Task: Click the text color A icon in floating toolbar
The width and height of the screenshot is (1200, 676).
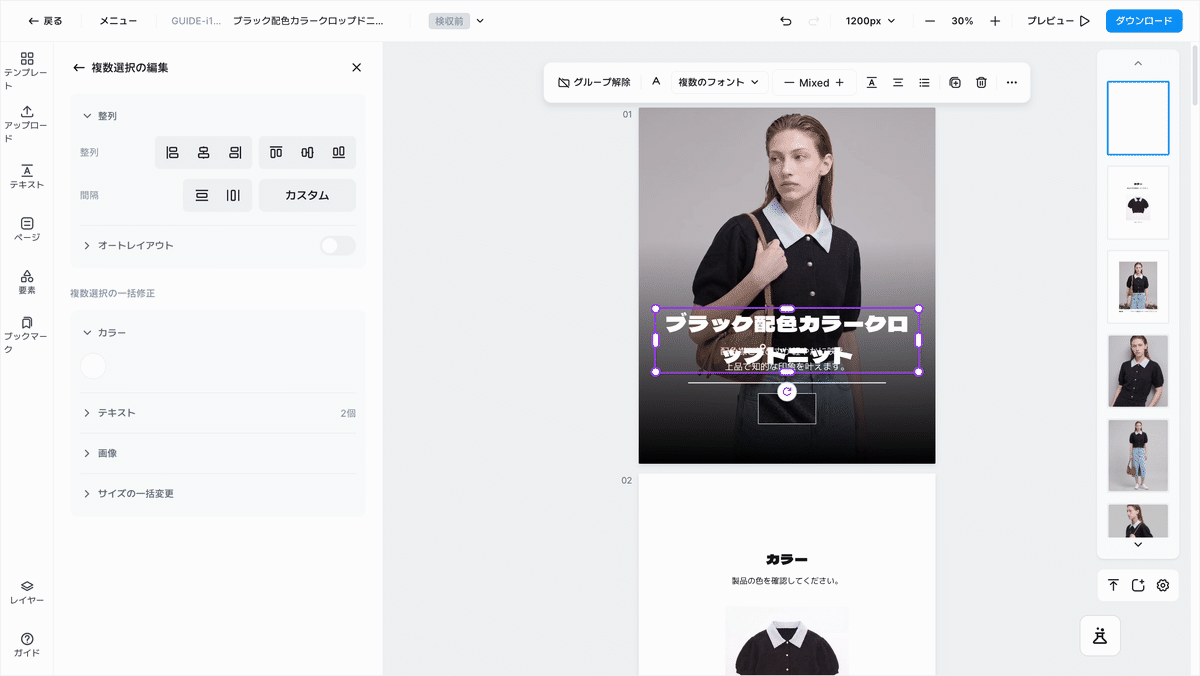Action: point(656,82)
